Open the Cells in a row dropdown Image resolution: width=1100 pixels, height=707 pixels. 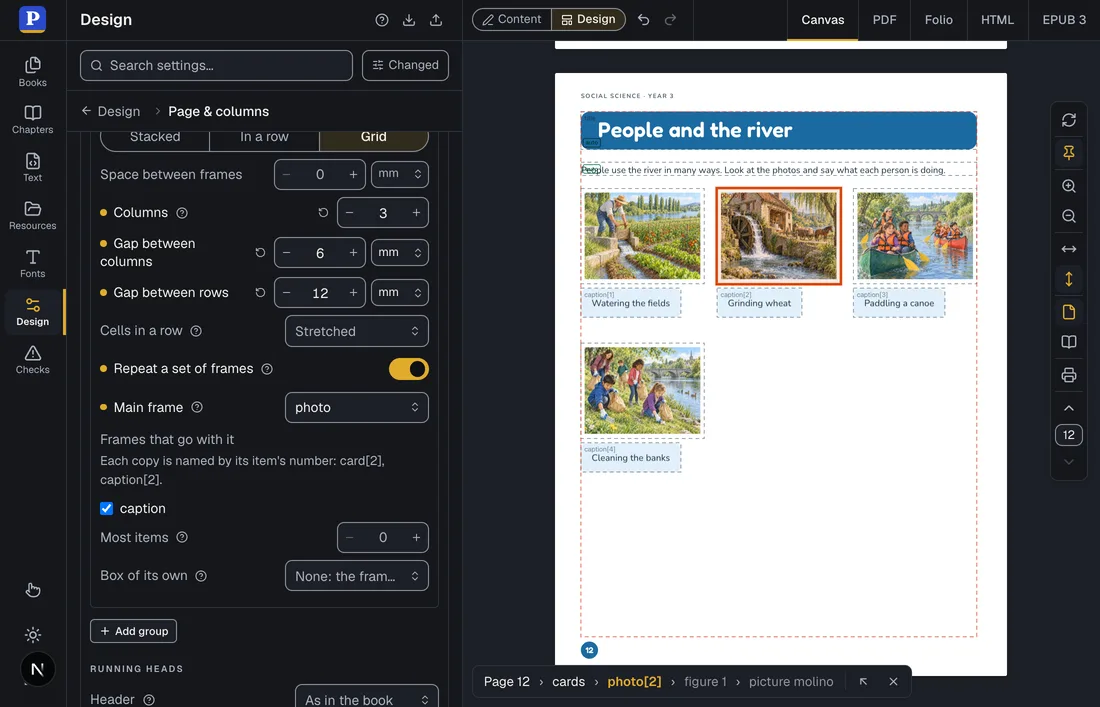pyautogui.click(x=357, y=331)
